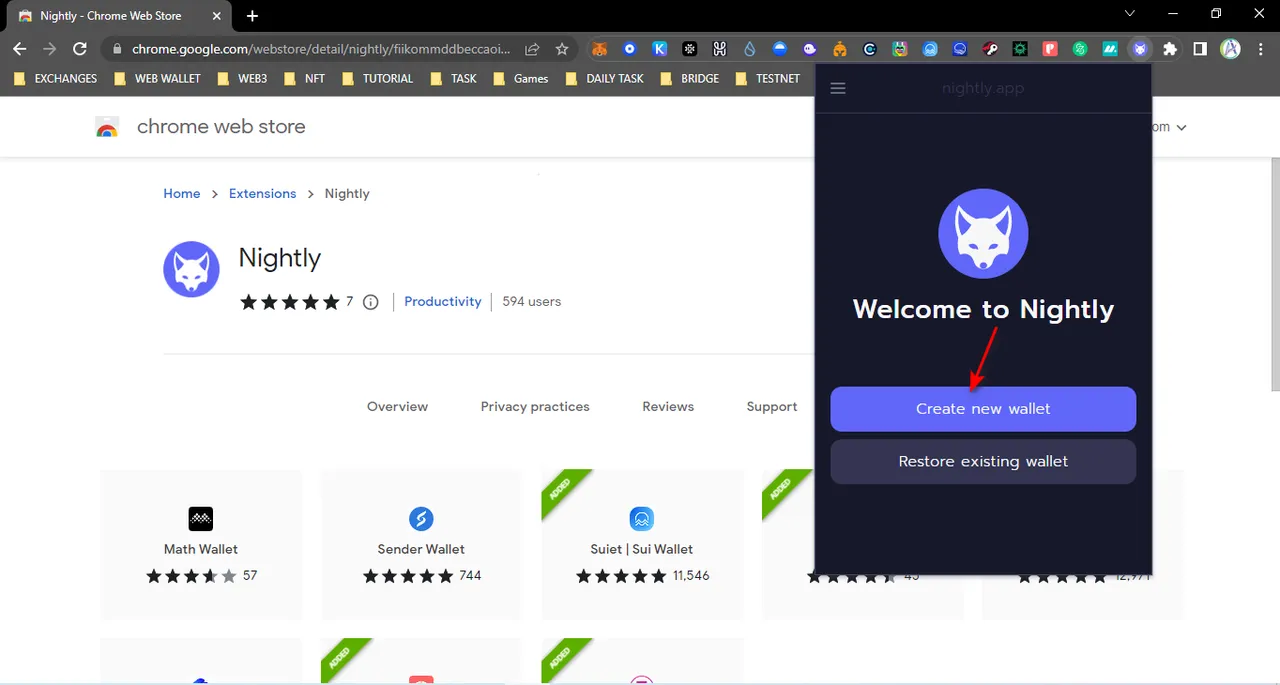
Task: Click the chrome web store rainbow logo
Action: (x=107, y=127)
